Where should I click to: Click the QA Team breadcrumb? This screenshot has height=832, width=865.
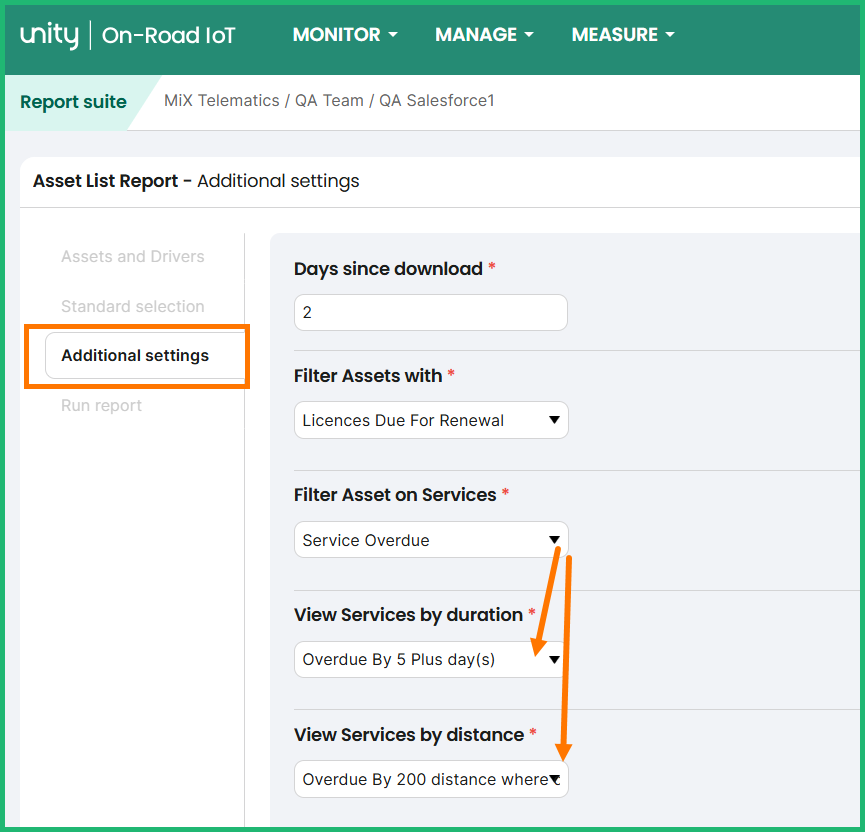tap(329, 100)
